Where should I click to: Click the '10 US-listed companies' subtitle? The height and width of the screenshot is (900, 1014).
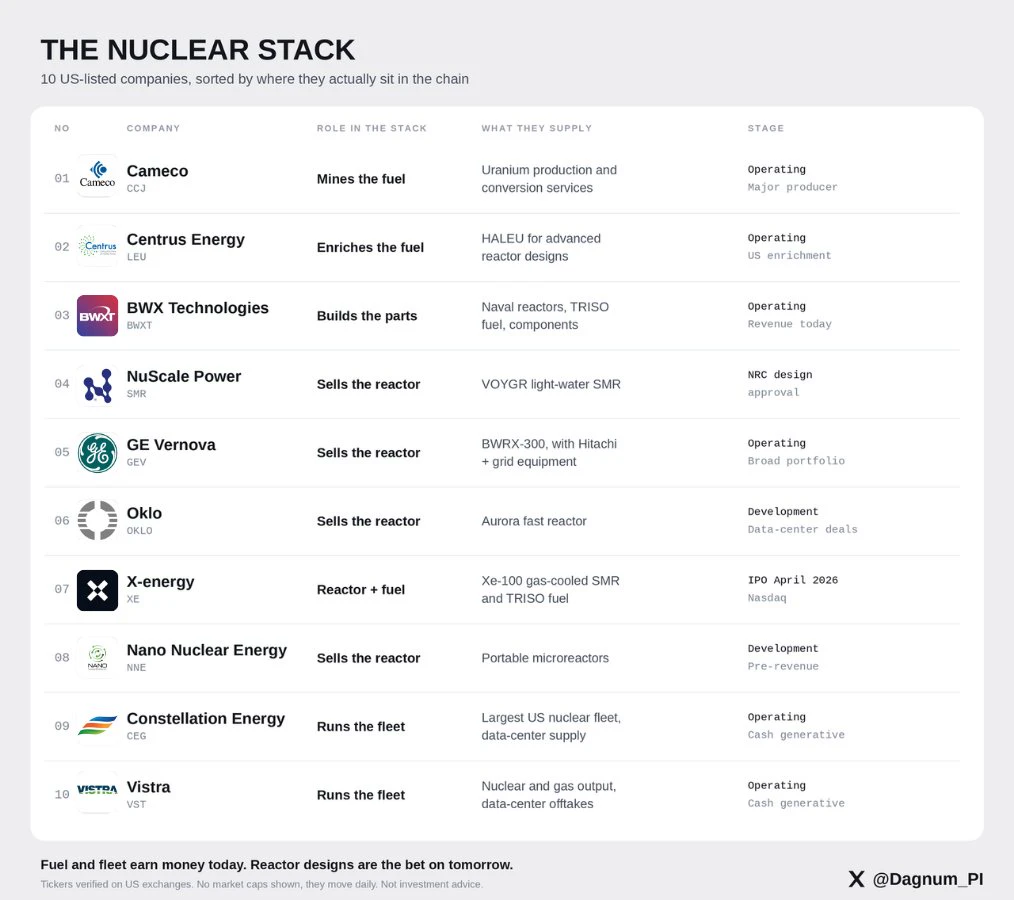click(x=255, y=80)
